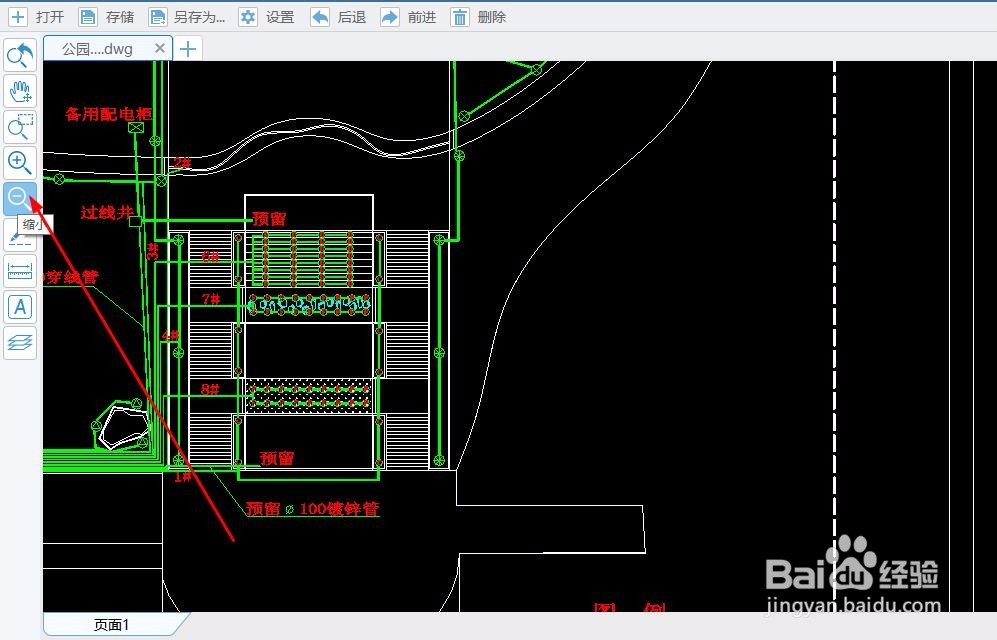997x640 pixels.
Task: Open a file with 打开 button
Action: coord(36,17)
